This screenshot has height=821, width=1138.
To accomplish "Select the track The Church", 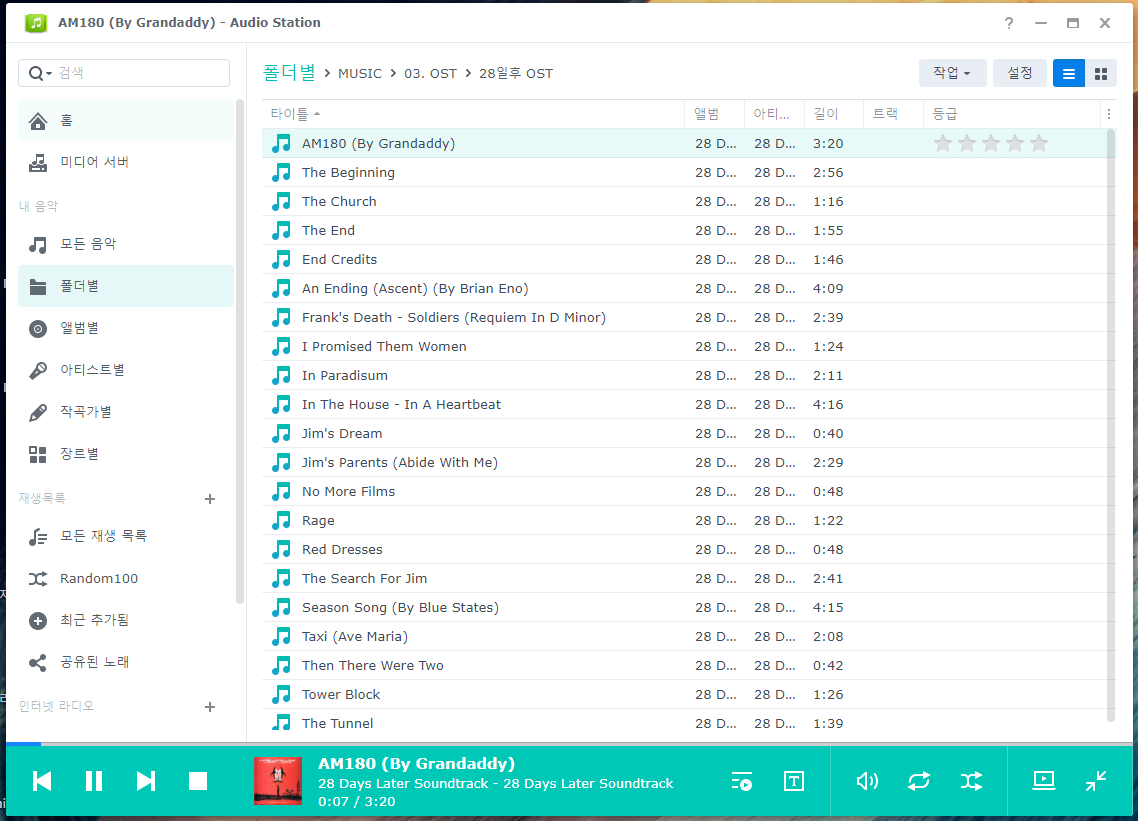I will tap(684, 202).
